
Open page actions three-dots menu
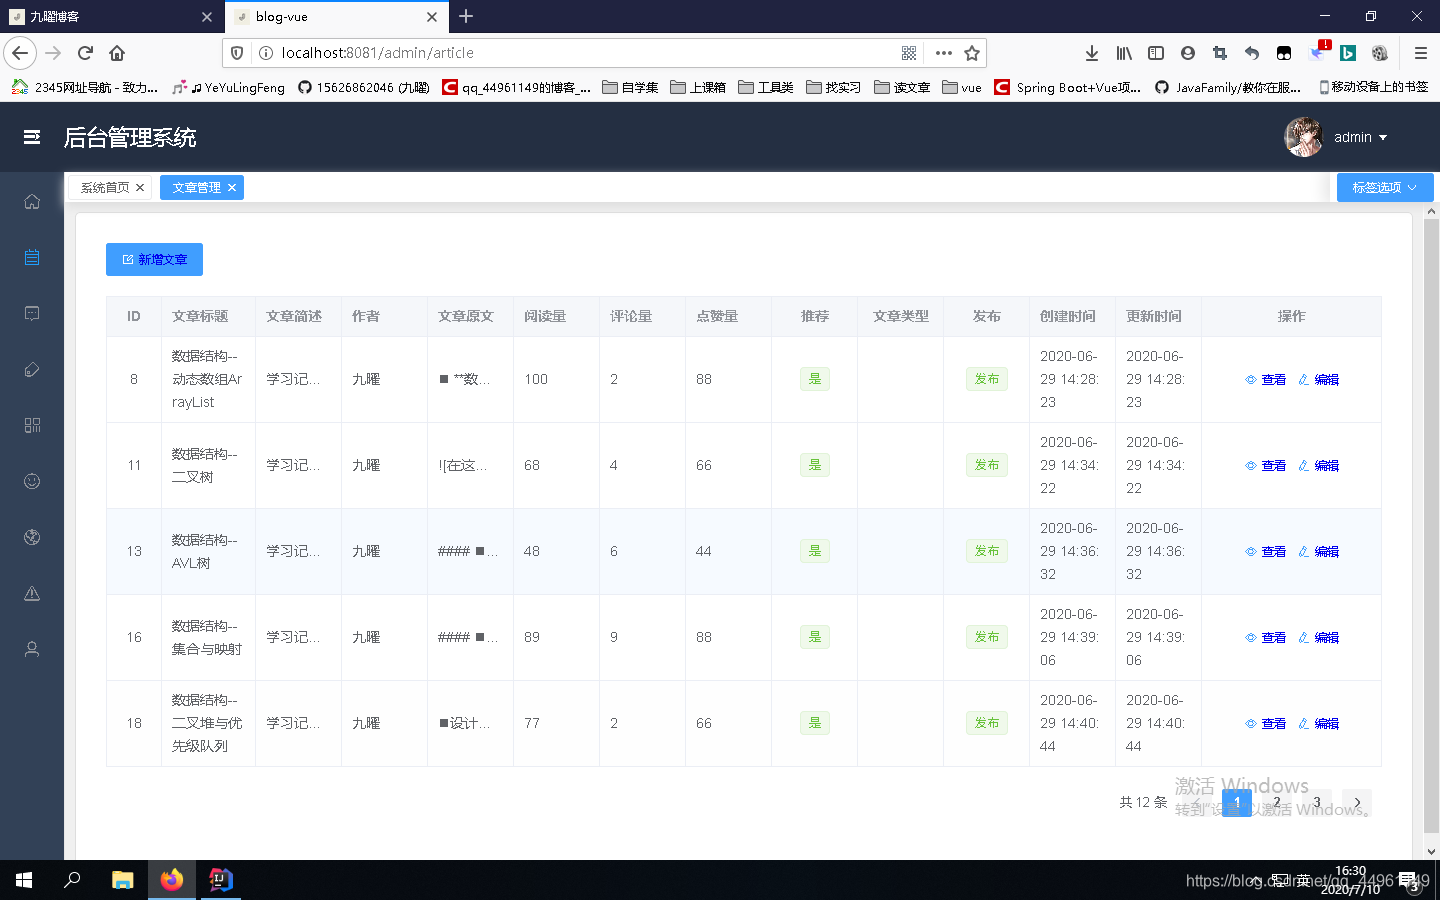tap(944, 53)
